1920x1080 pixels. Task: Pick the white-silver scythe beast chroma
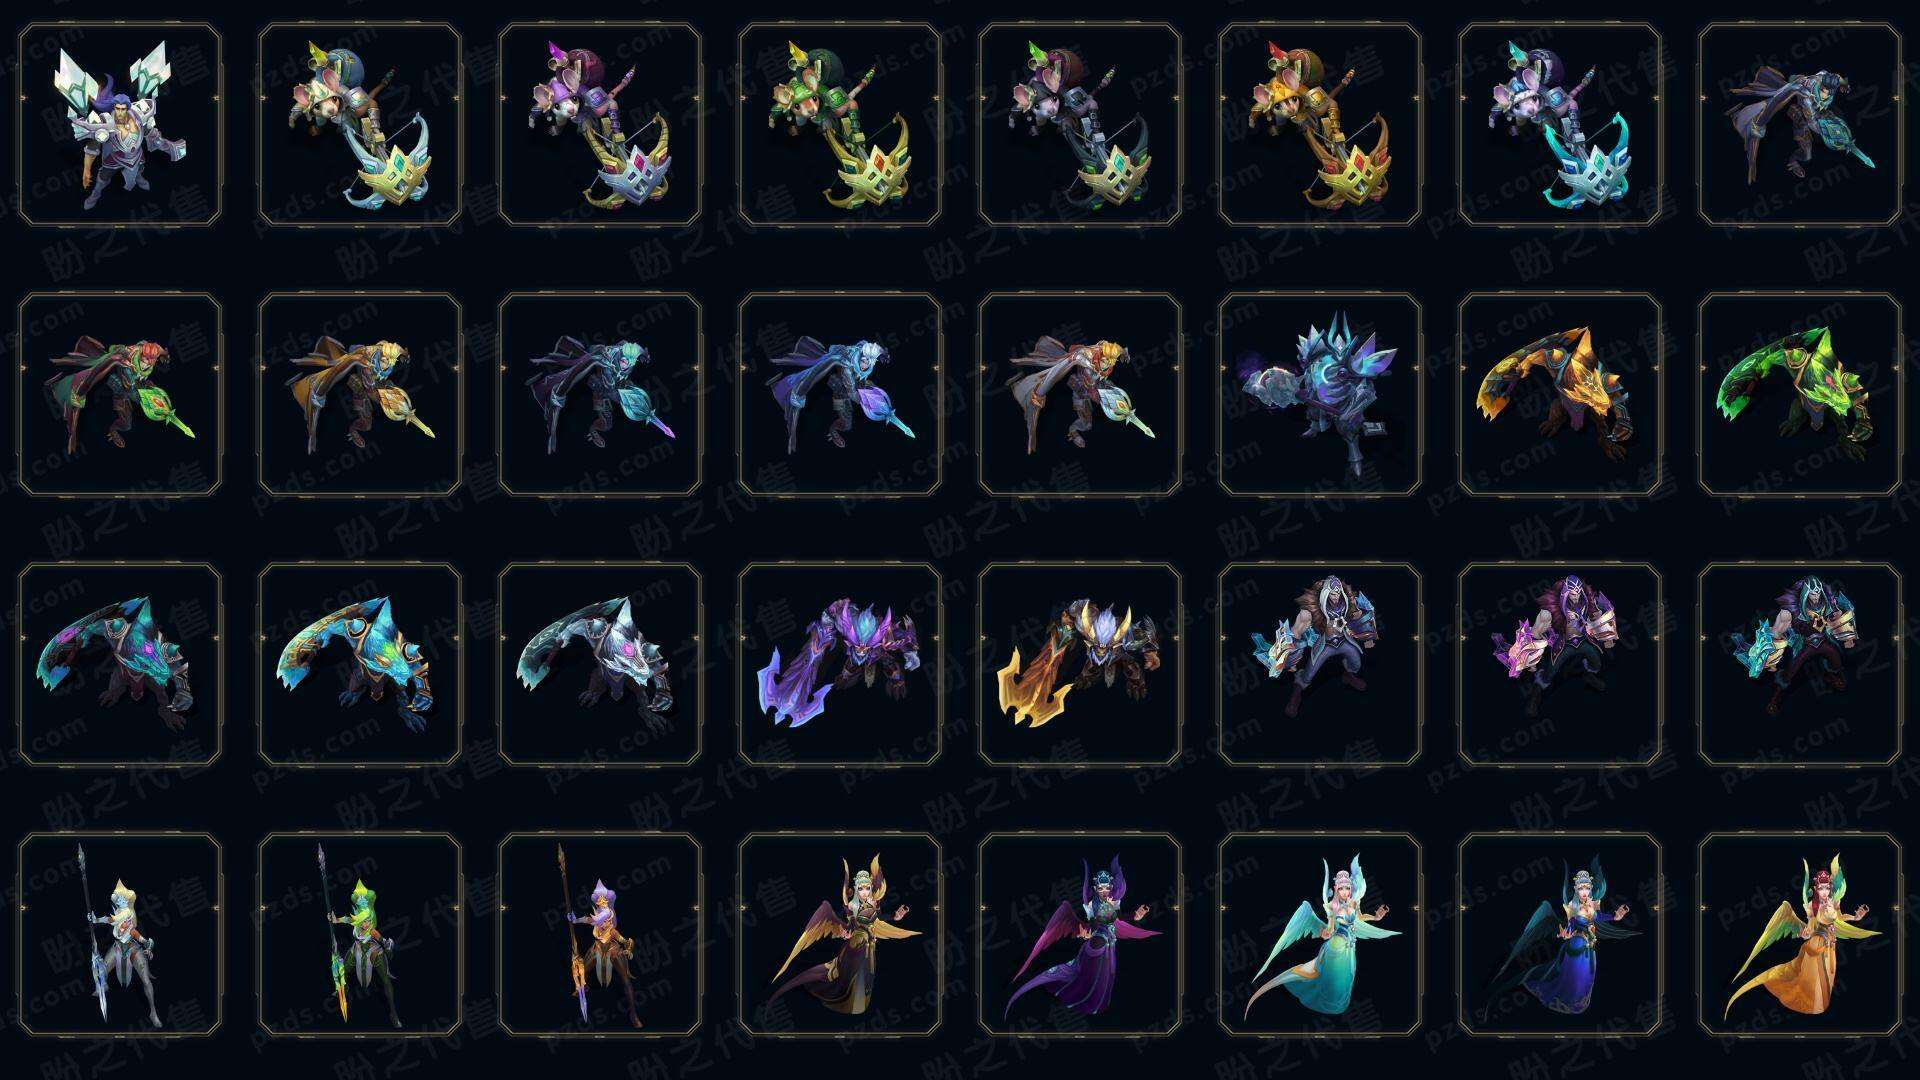pyautogui.click(x=600, y=664)
